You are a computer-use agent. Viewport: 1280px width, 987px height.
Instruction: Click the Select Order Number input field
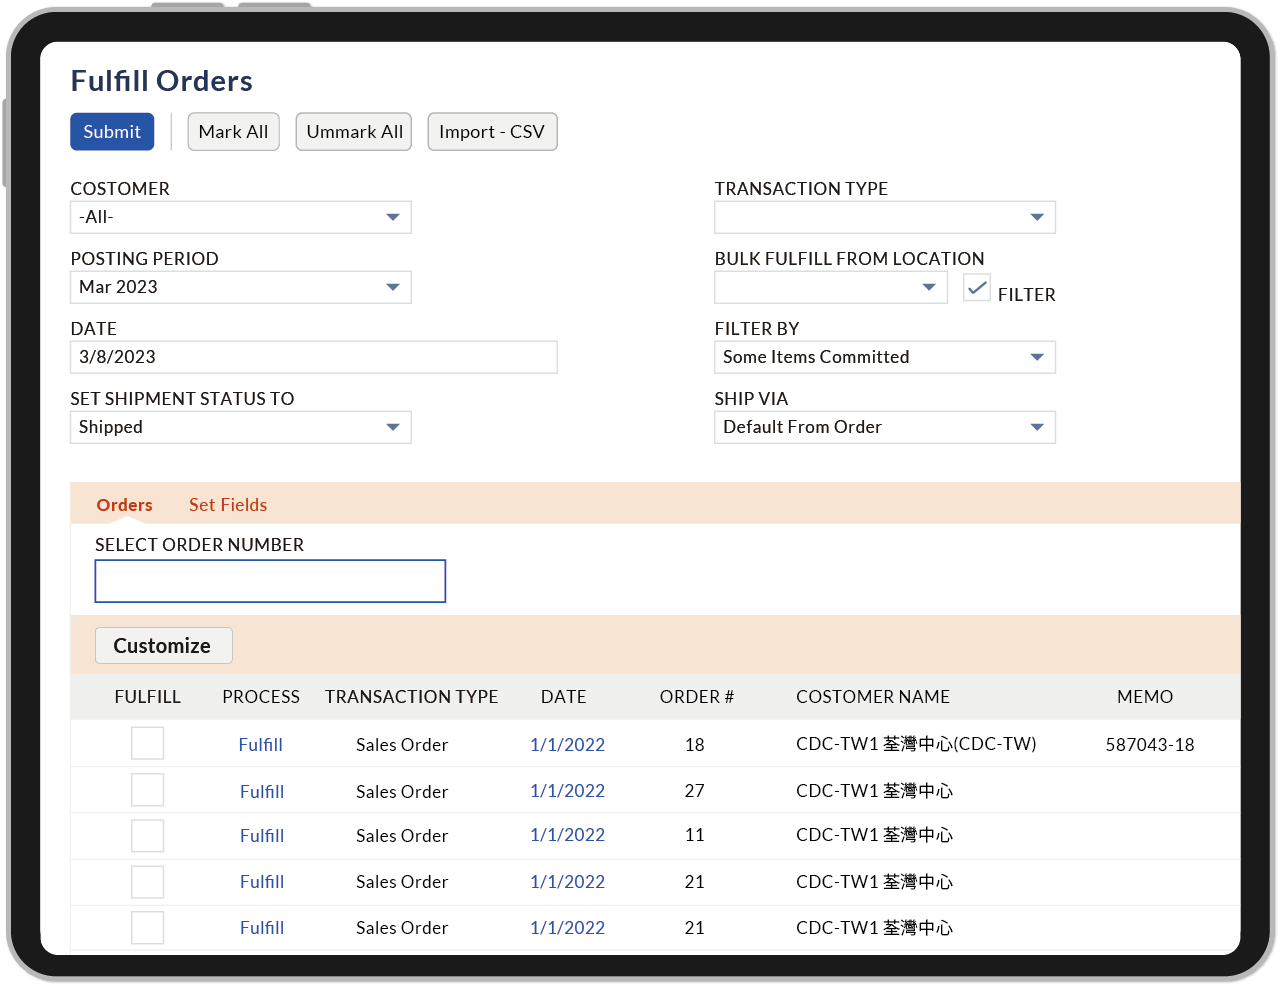pos(270,581)
